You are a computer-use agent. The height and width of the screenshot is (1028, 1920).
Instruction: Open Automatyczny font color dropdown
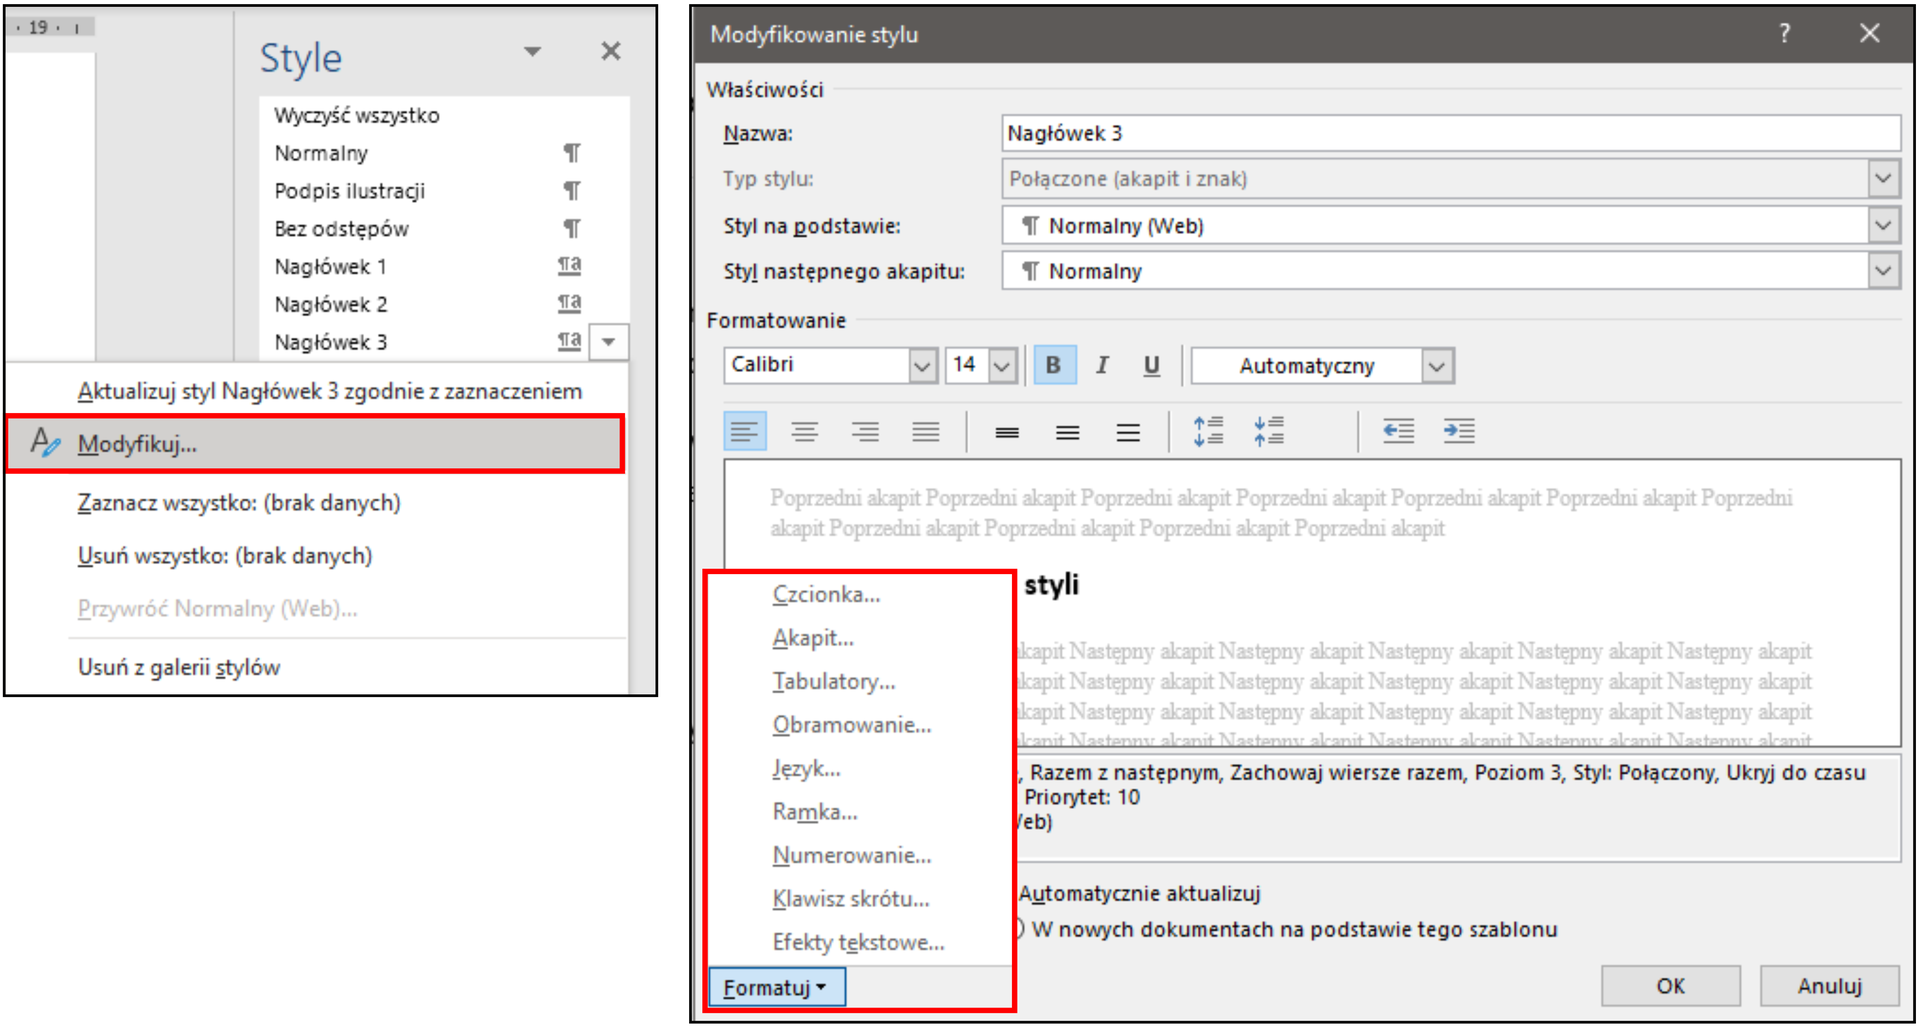pyautogui.click(x=1437, y=366)
